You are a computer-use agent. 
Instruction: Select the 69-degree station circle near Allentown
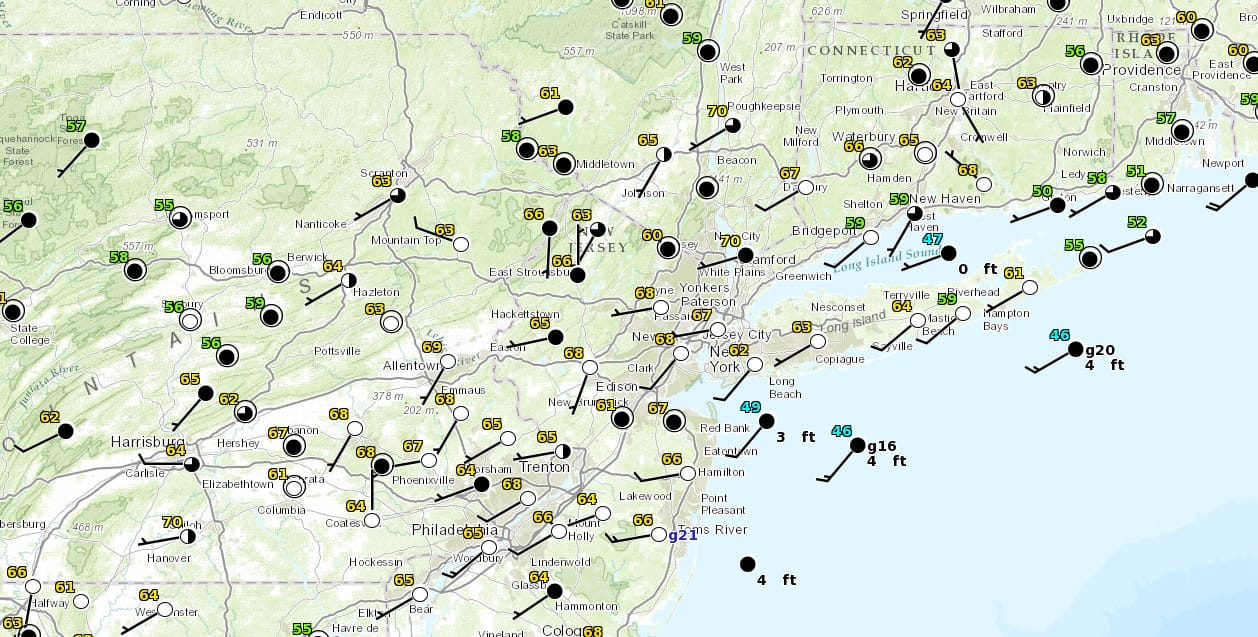click(x=447, y=361)
